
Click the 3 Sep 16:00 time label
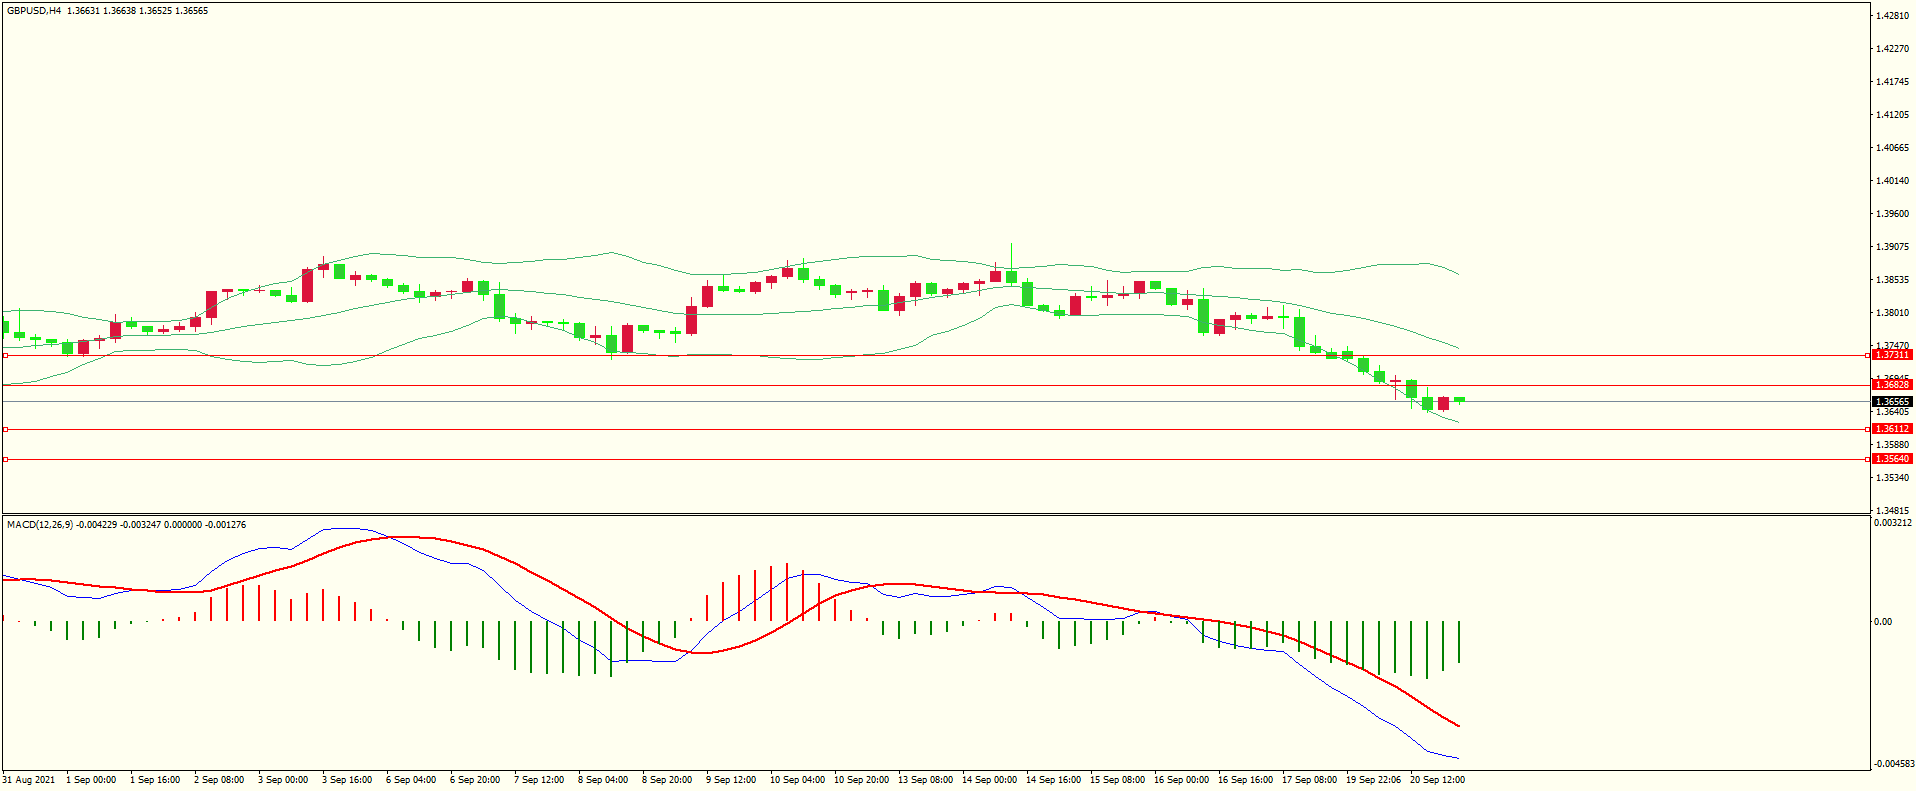347,780
